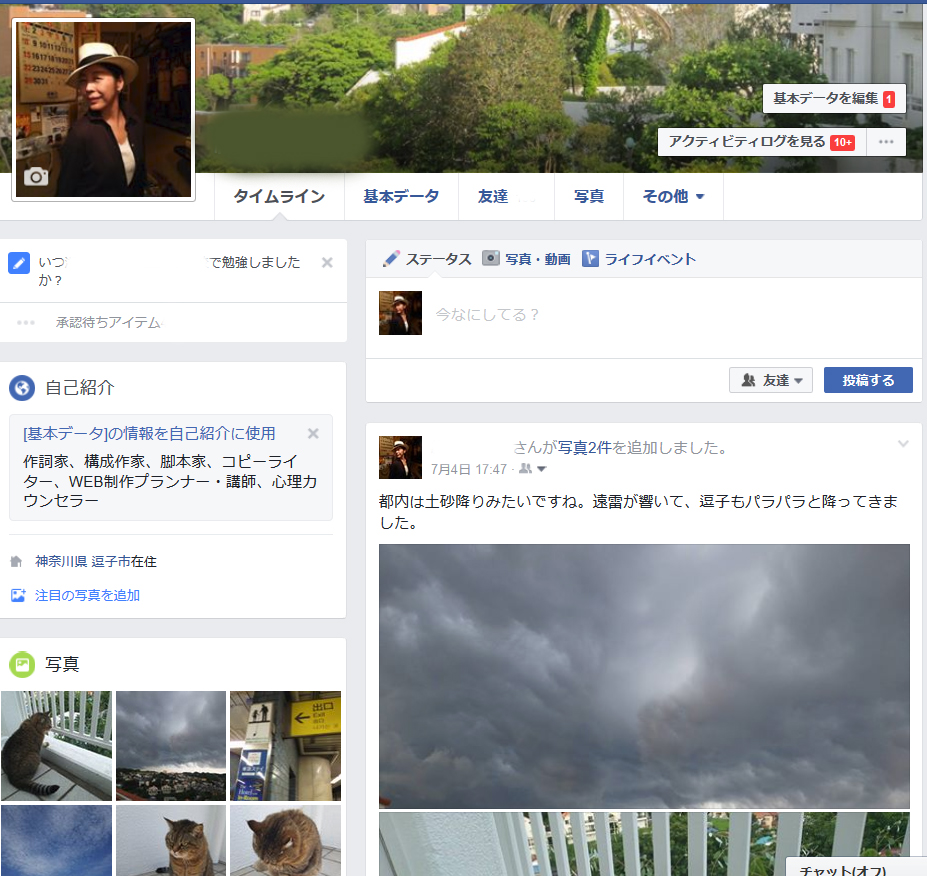Click the 7月4日 17:47 timestamp
This screenshot has height=876, width=927.
(469, 469)
